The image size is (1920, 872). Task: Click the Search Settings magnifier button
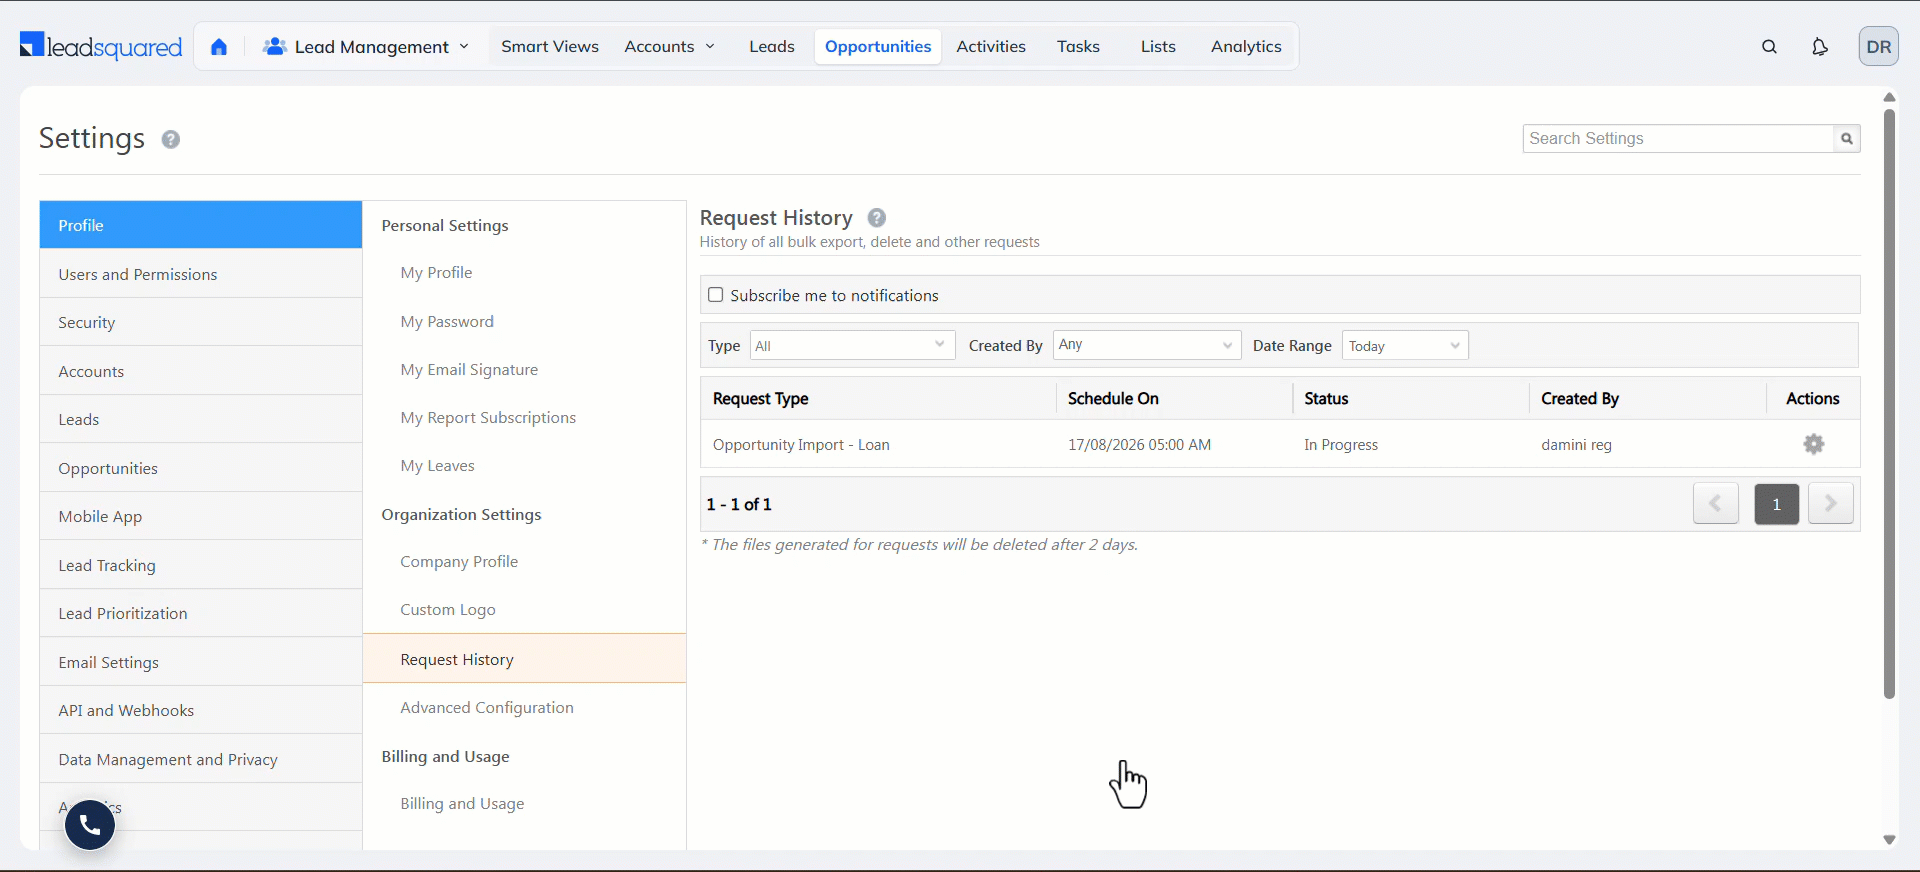point(1846,139)
